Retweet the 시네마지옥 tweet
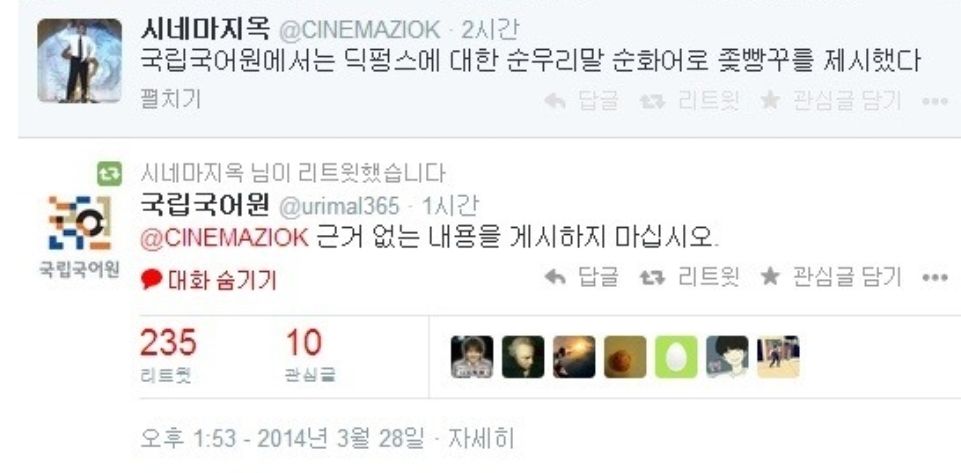961x473 pixels. (x=689, y=100)
